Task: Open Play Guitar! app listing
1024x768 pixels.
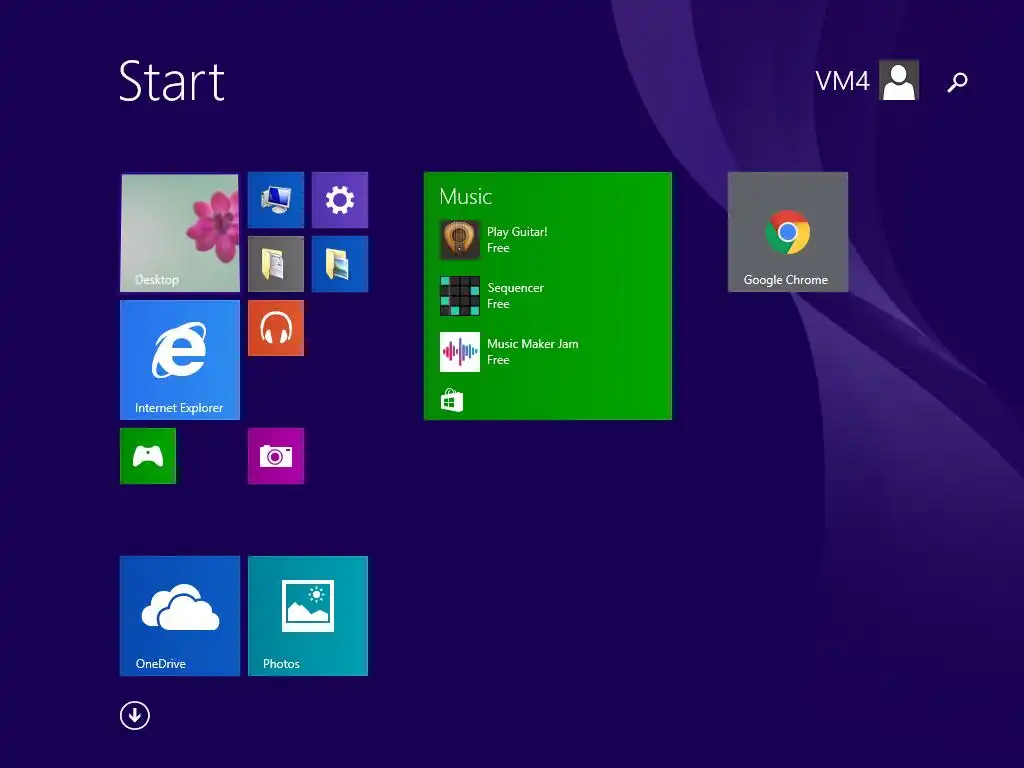Action: pyautogui.click(x=494, y=240)
